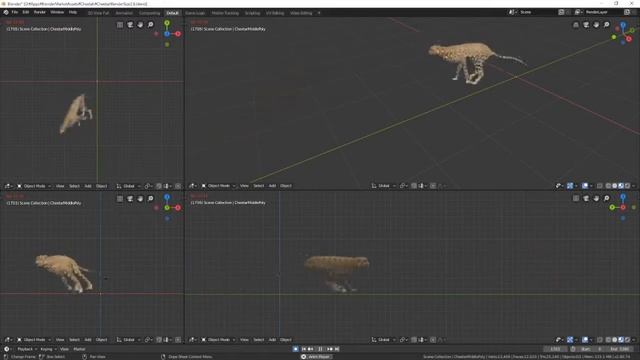
Task: Click pan hand icon in top-left viewport
Action: [x=140, y=25]
